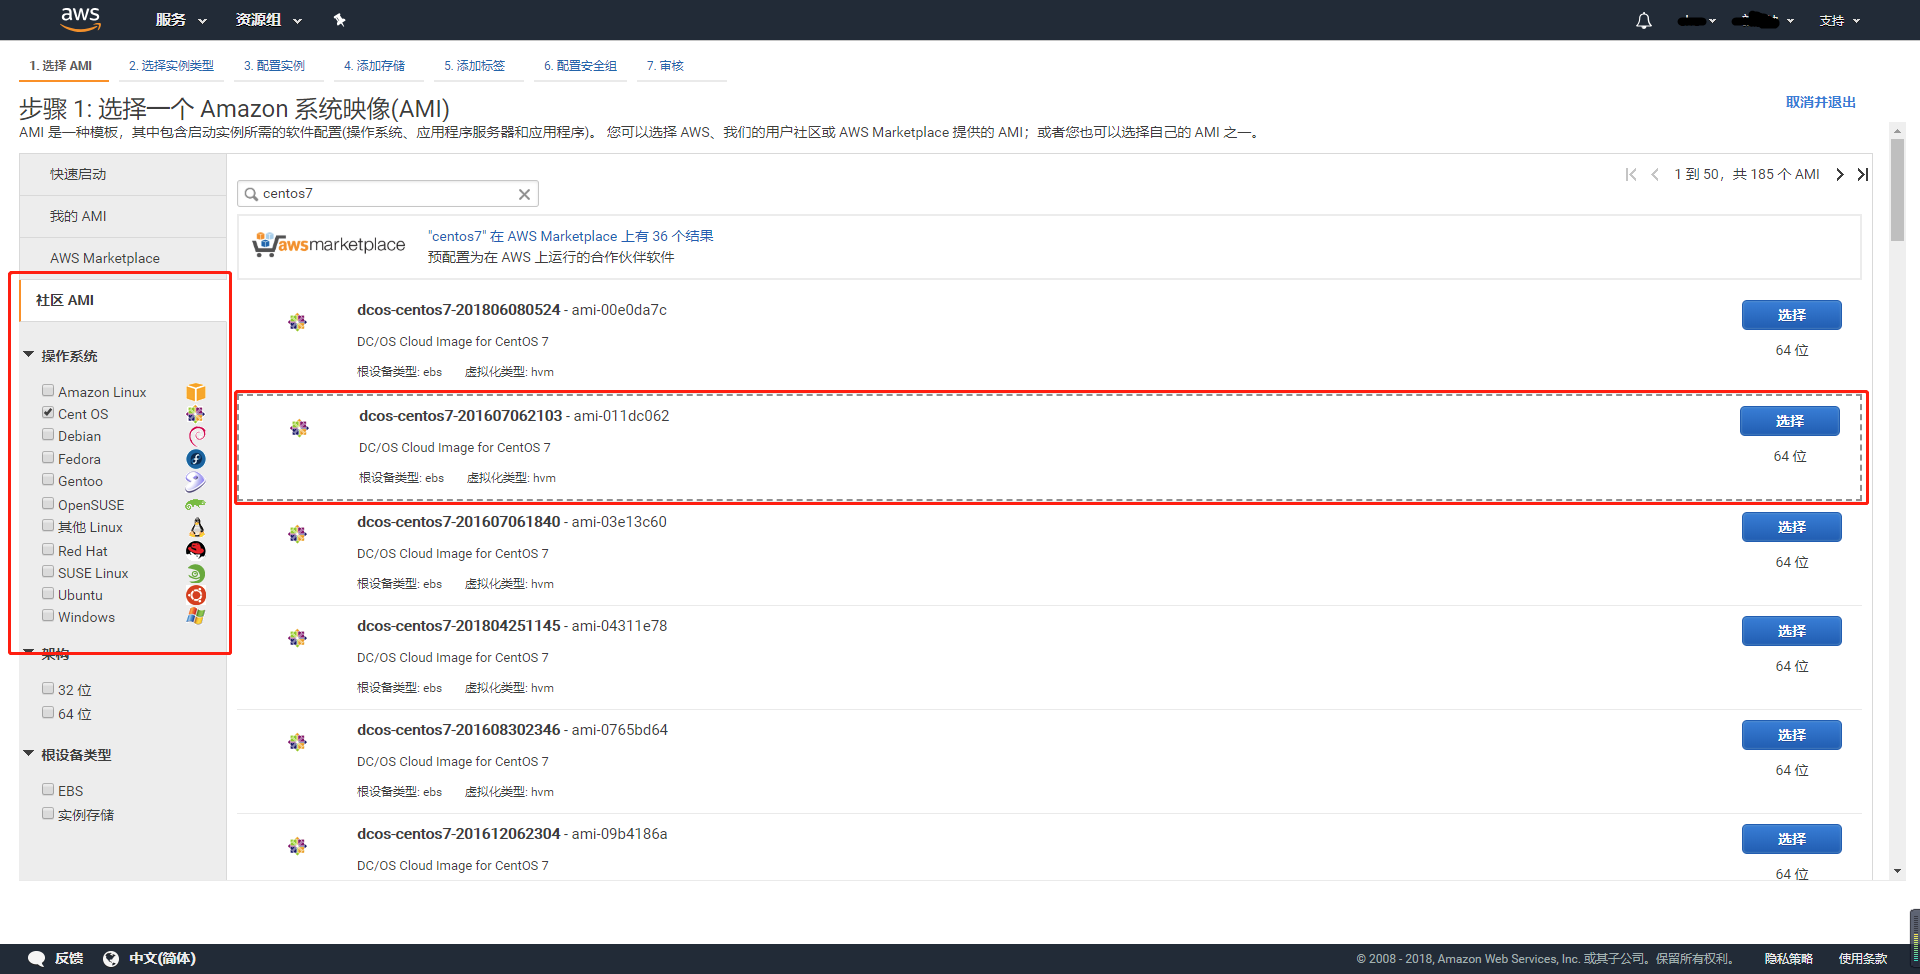Click the centos7 search input field
The height and width of the screenshot is (974, 1920).
point(388,194)
